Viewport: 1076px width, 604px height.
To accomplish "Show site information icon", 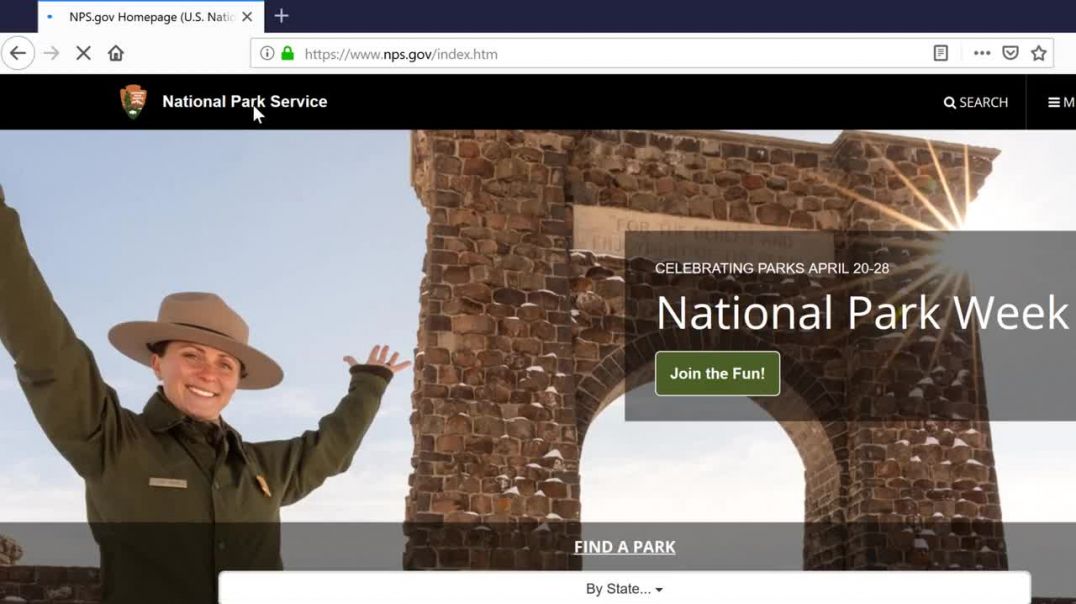I will [267, 54].
